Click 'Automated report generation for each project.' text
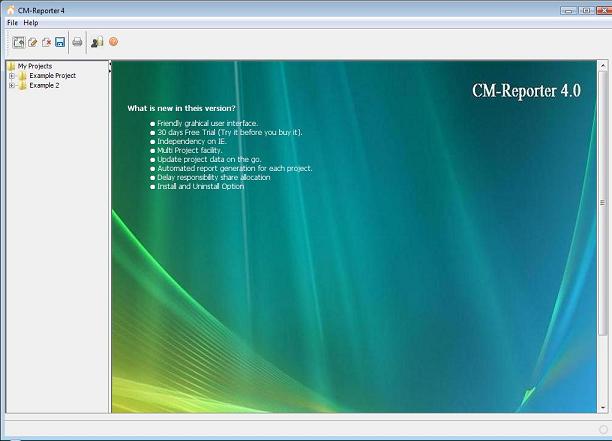This screenshot has width=612, height=441. click(x=235, y=168)
